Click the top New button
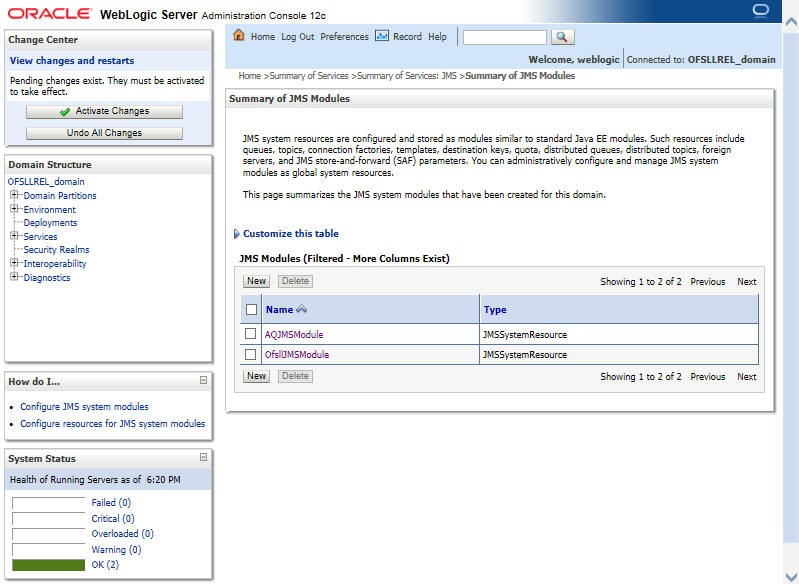The height and width of the screenshot is (584, 799). (x=256, y=281)
